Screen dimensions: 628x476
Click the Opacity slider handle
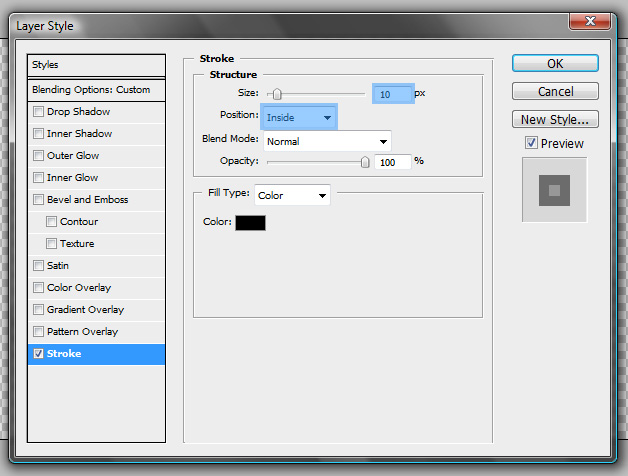pyautogui.click(x=365, y=162)
